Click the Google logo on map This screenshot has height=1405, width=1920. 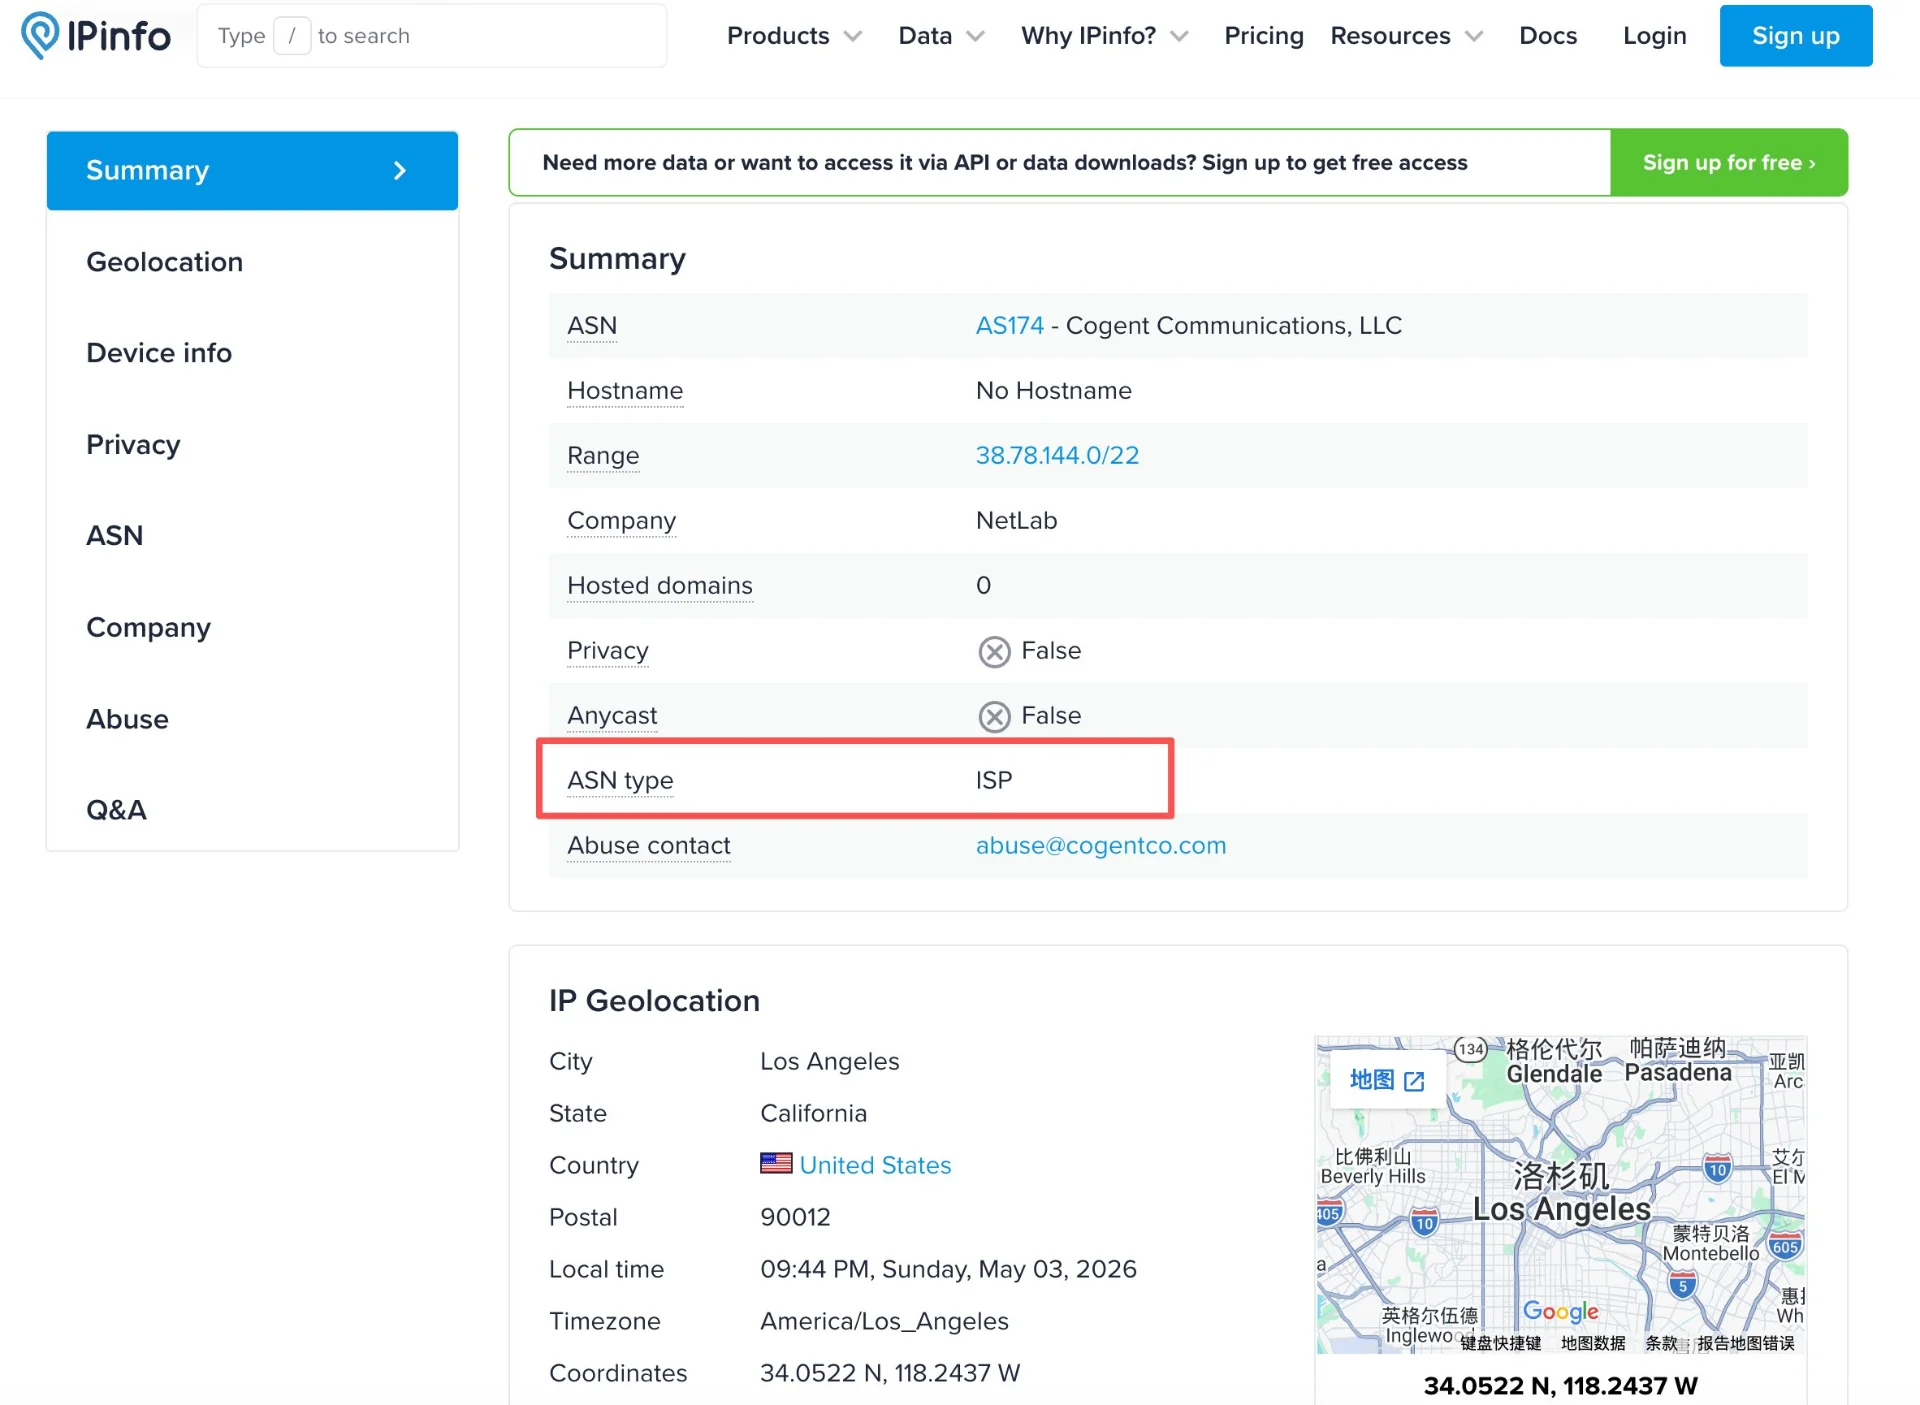coord(1561,1311)
